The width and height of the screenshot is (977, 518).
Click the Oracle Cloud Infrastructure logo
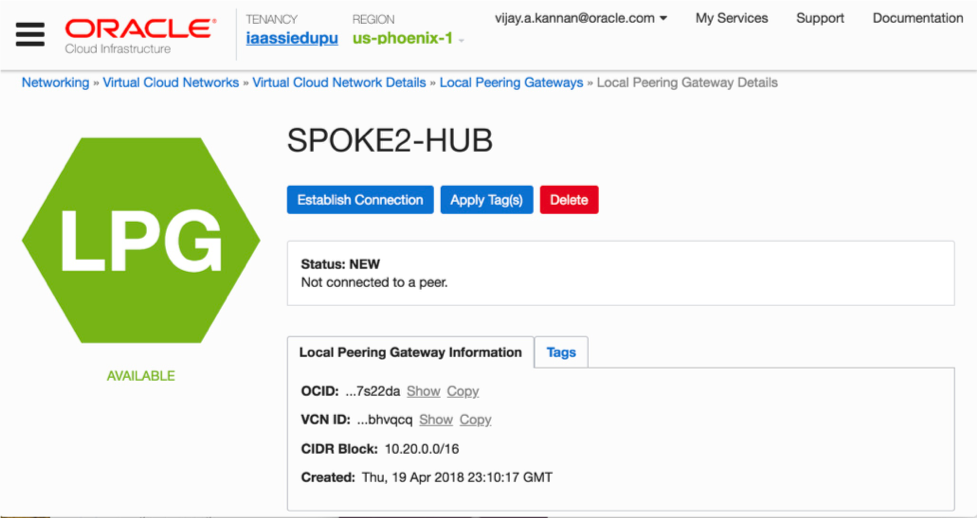click(139, 34)
